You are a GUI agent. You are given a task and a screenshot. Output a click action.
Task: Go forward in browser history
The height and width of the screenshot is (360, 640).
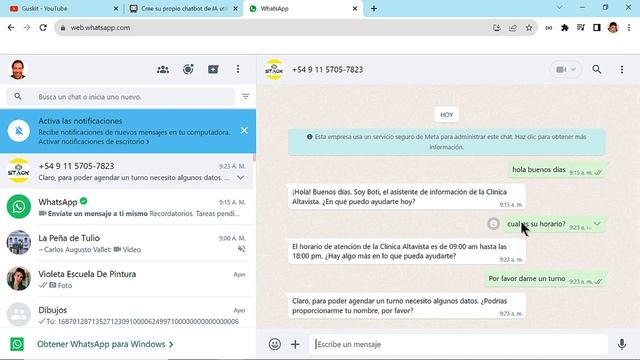27,27
